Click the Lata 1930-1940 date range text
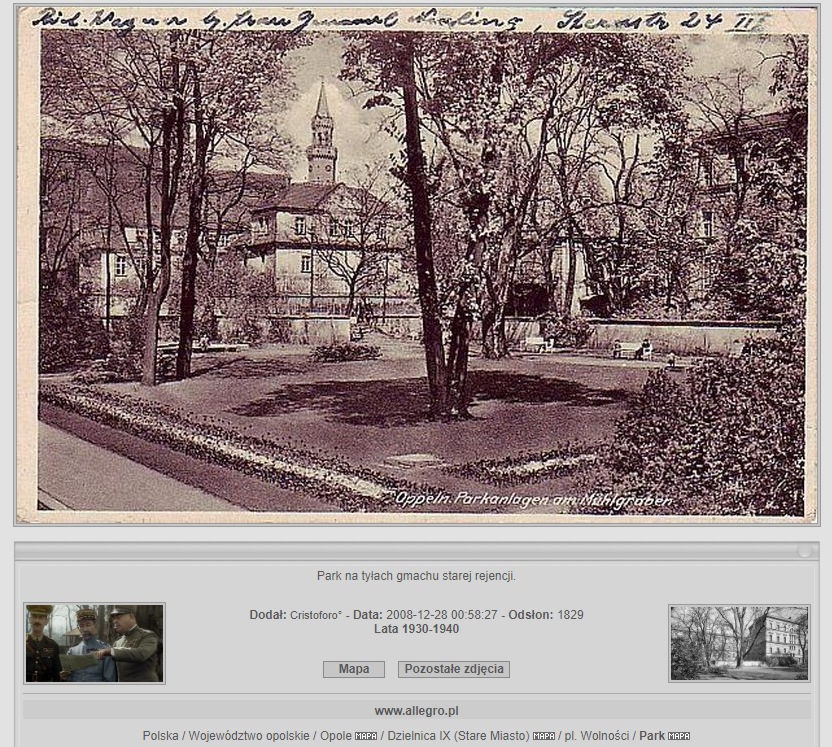Viewport: 832px width, 747px height. [x=416, y=629]
